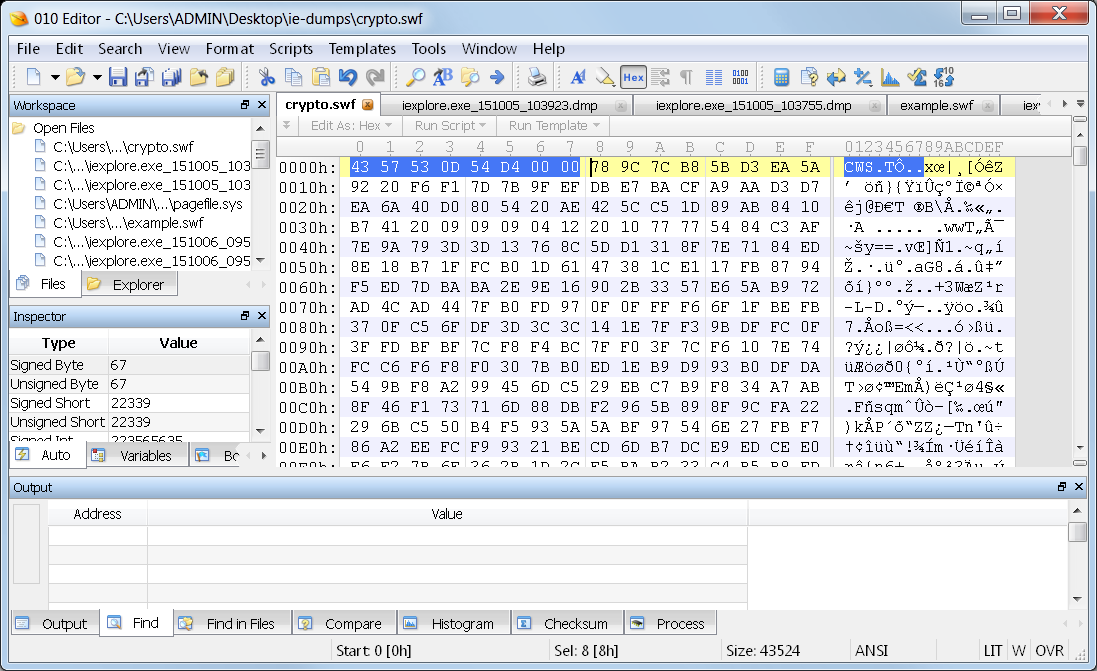Open the Calculator tool icon
The width and height of the screenshot is (1097, 671).
coord(781,77)
